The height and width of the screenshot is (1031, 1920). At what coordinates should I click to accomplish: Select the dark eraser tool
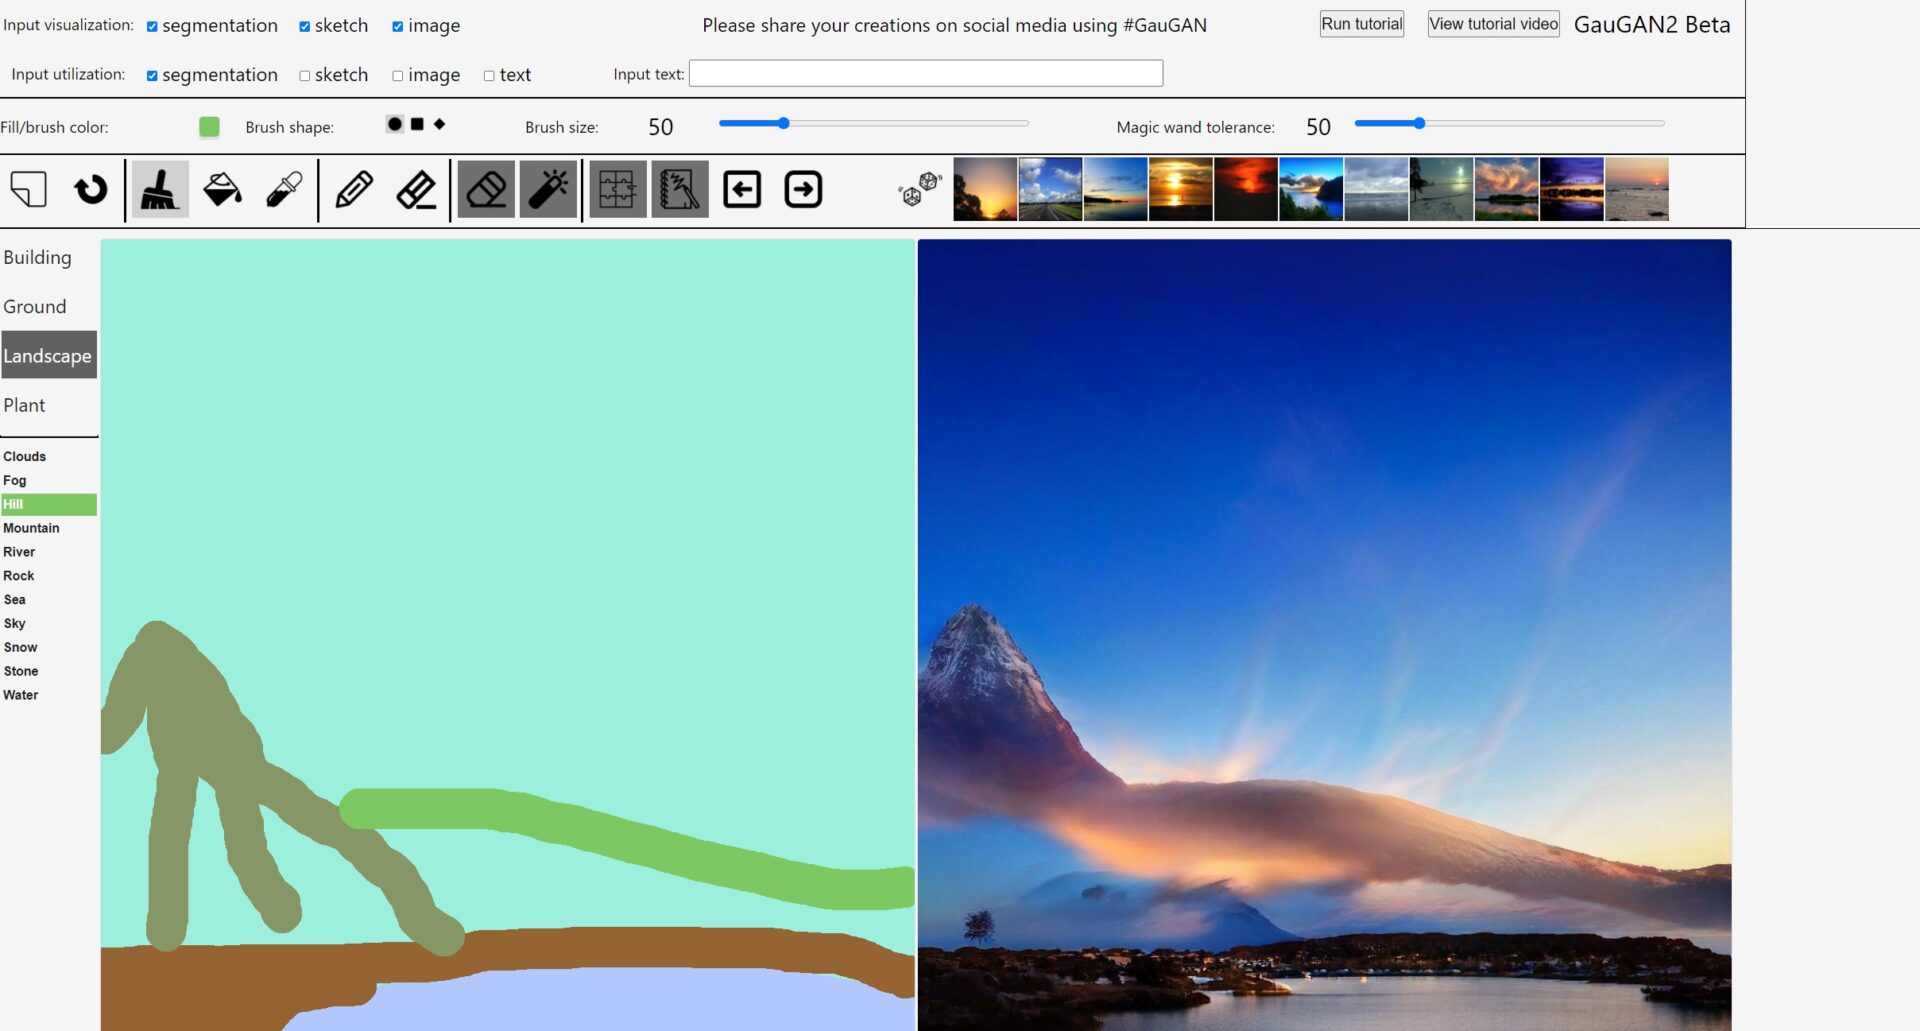click(486, 189)
